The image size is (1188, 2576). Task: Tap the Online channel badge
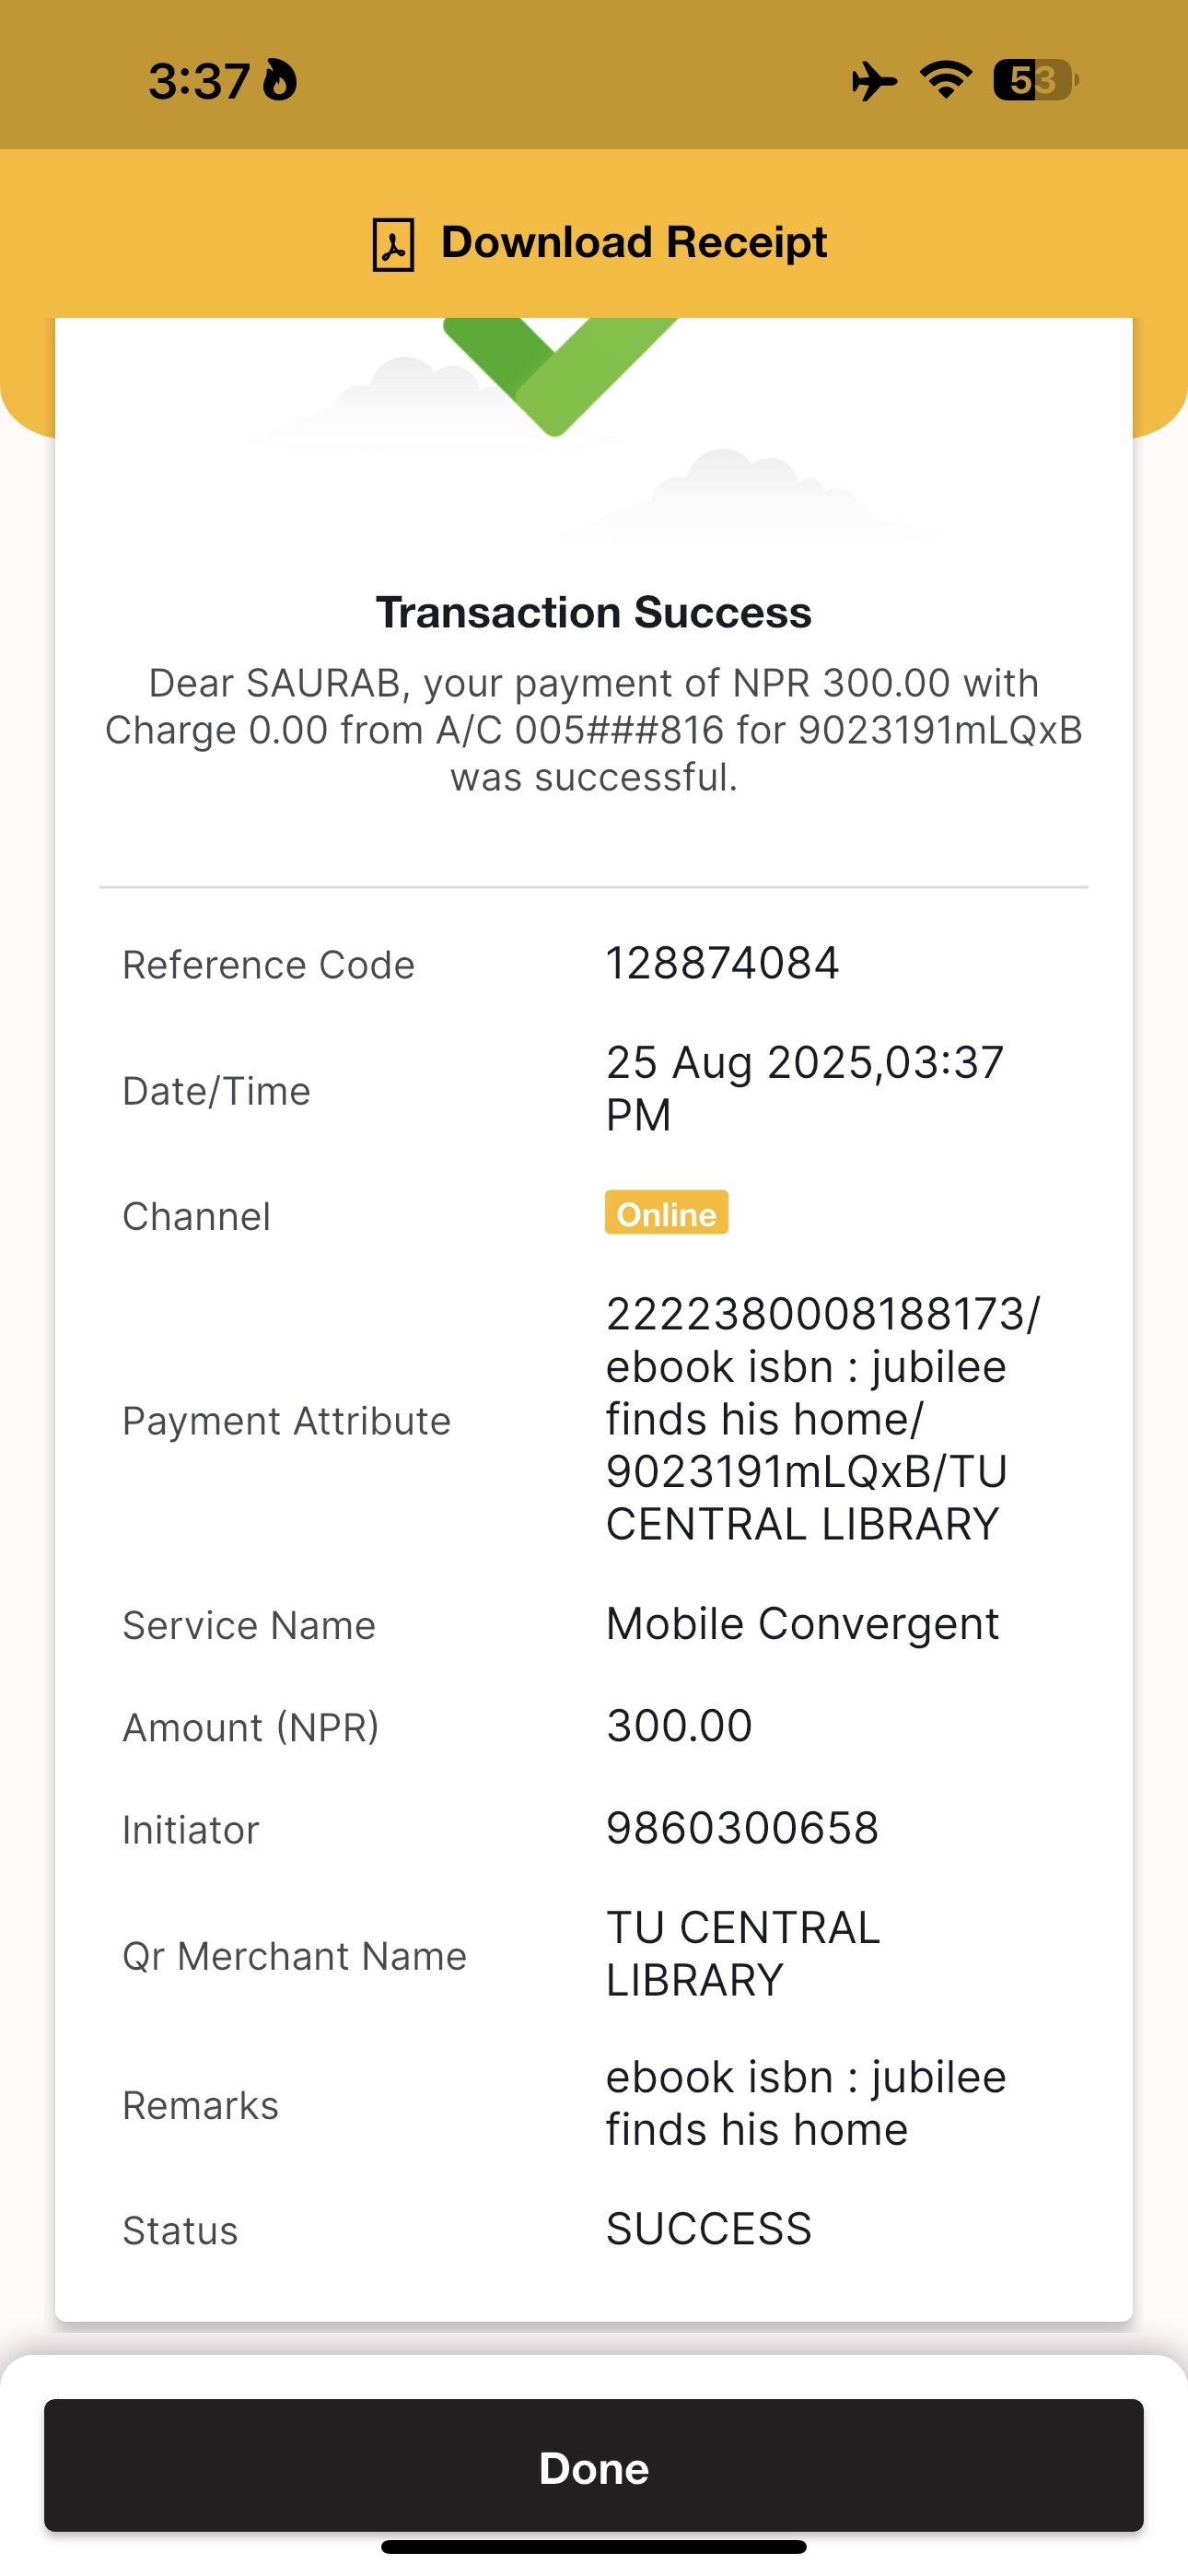click(x=666, y=1213)
